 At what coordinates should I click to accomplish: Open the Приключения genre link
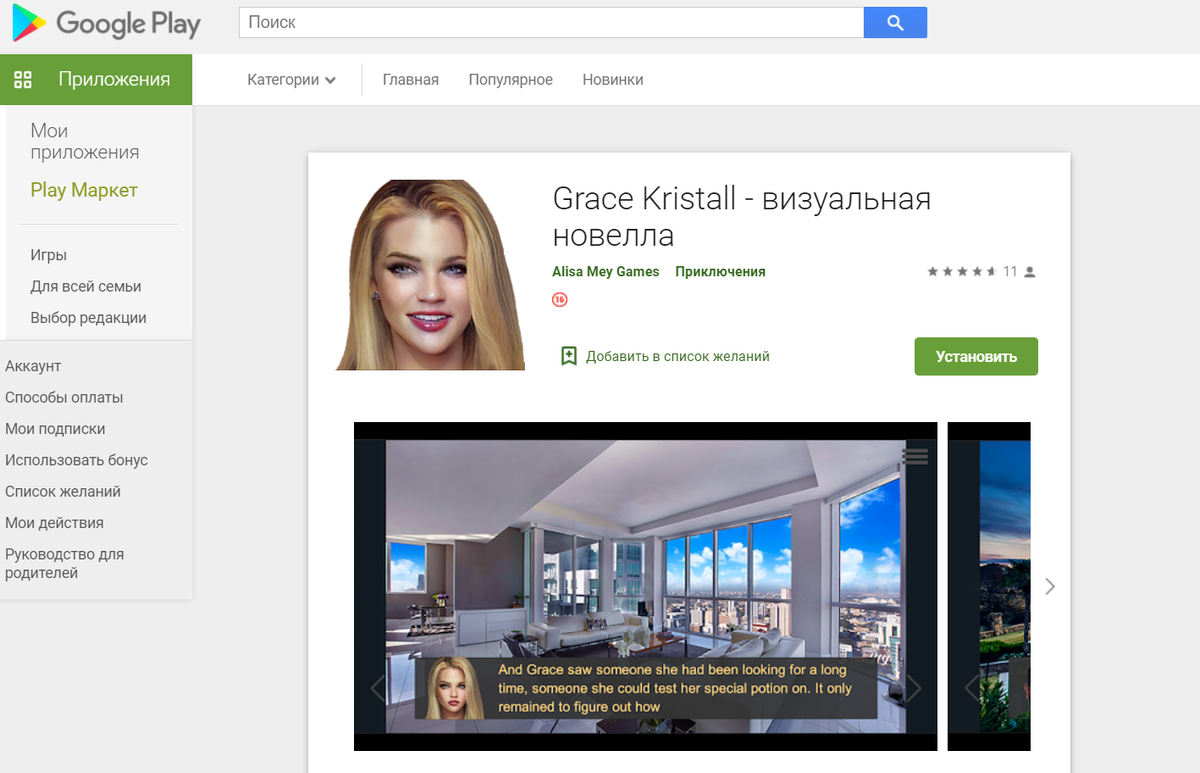point(720,271)
